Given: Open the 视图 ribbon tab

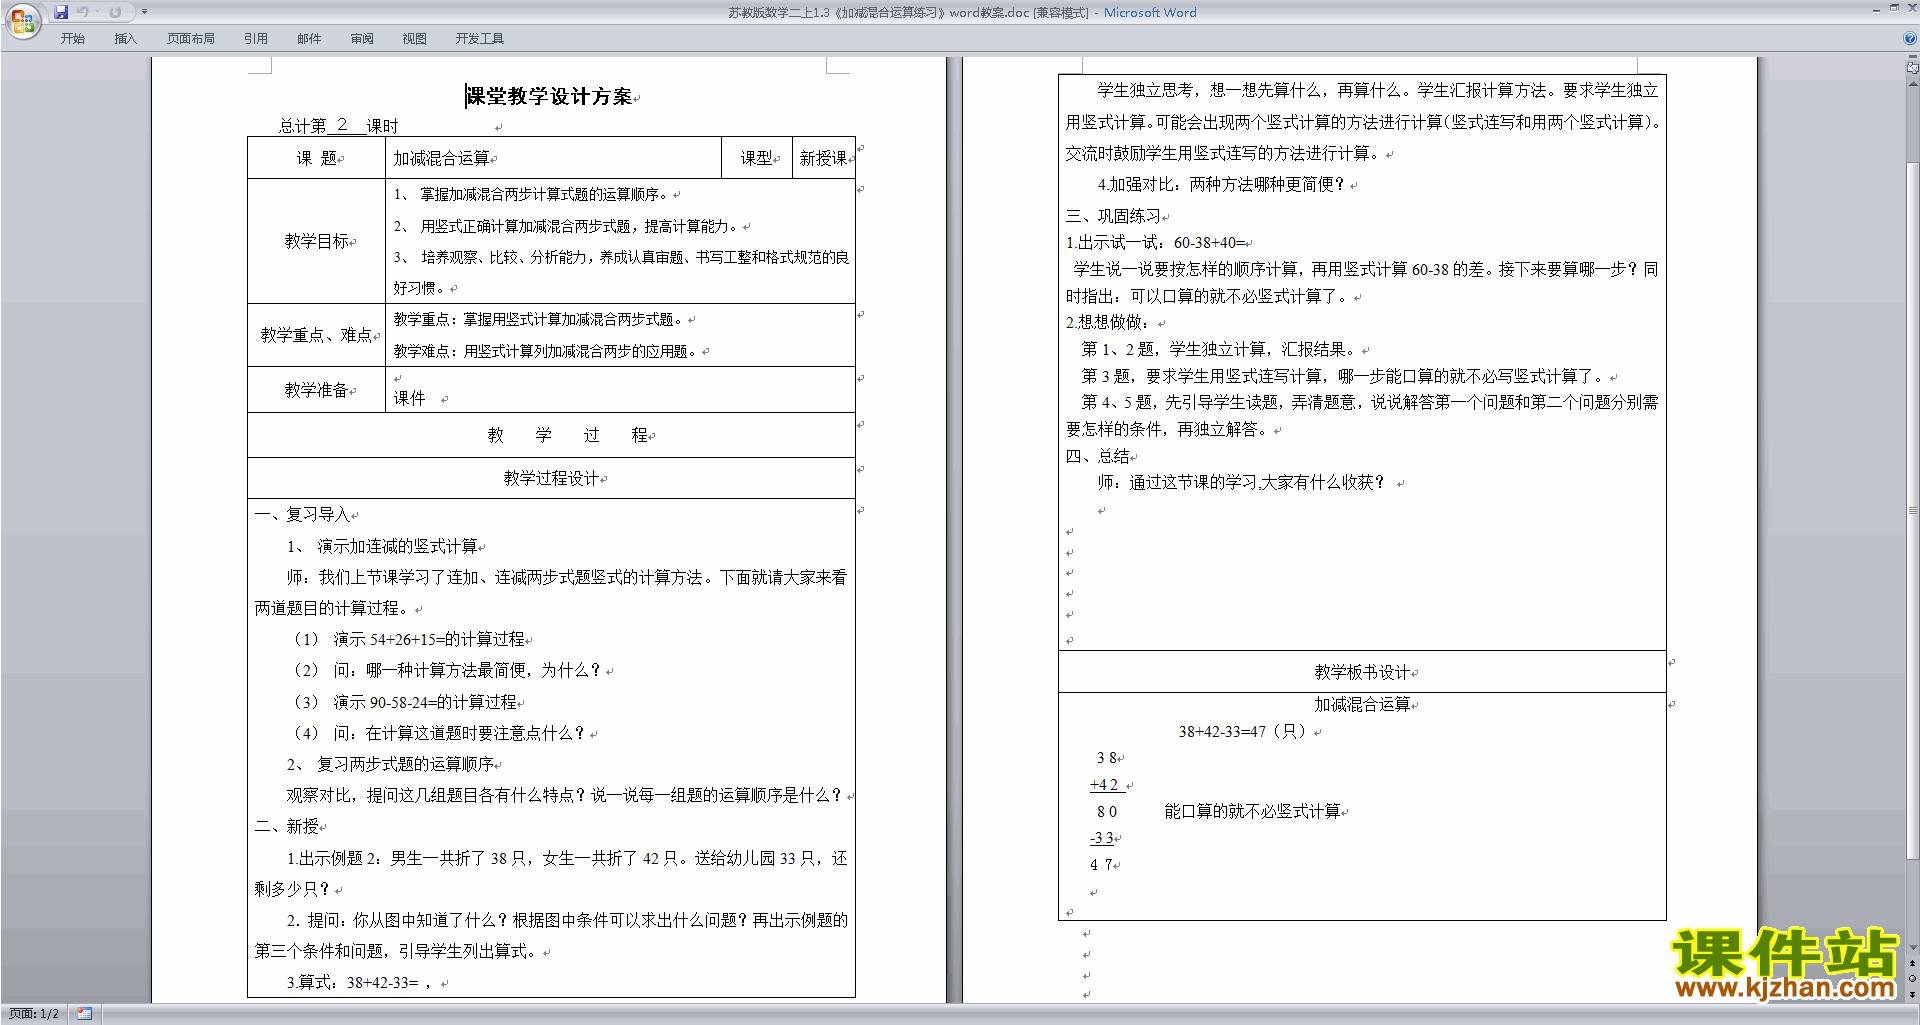Looking at the screenshot, I should click(415, 38).
